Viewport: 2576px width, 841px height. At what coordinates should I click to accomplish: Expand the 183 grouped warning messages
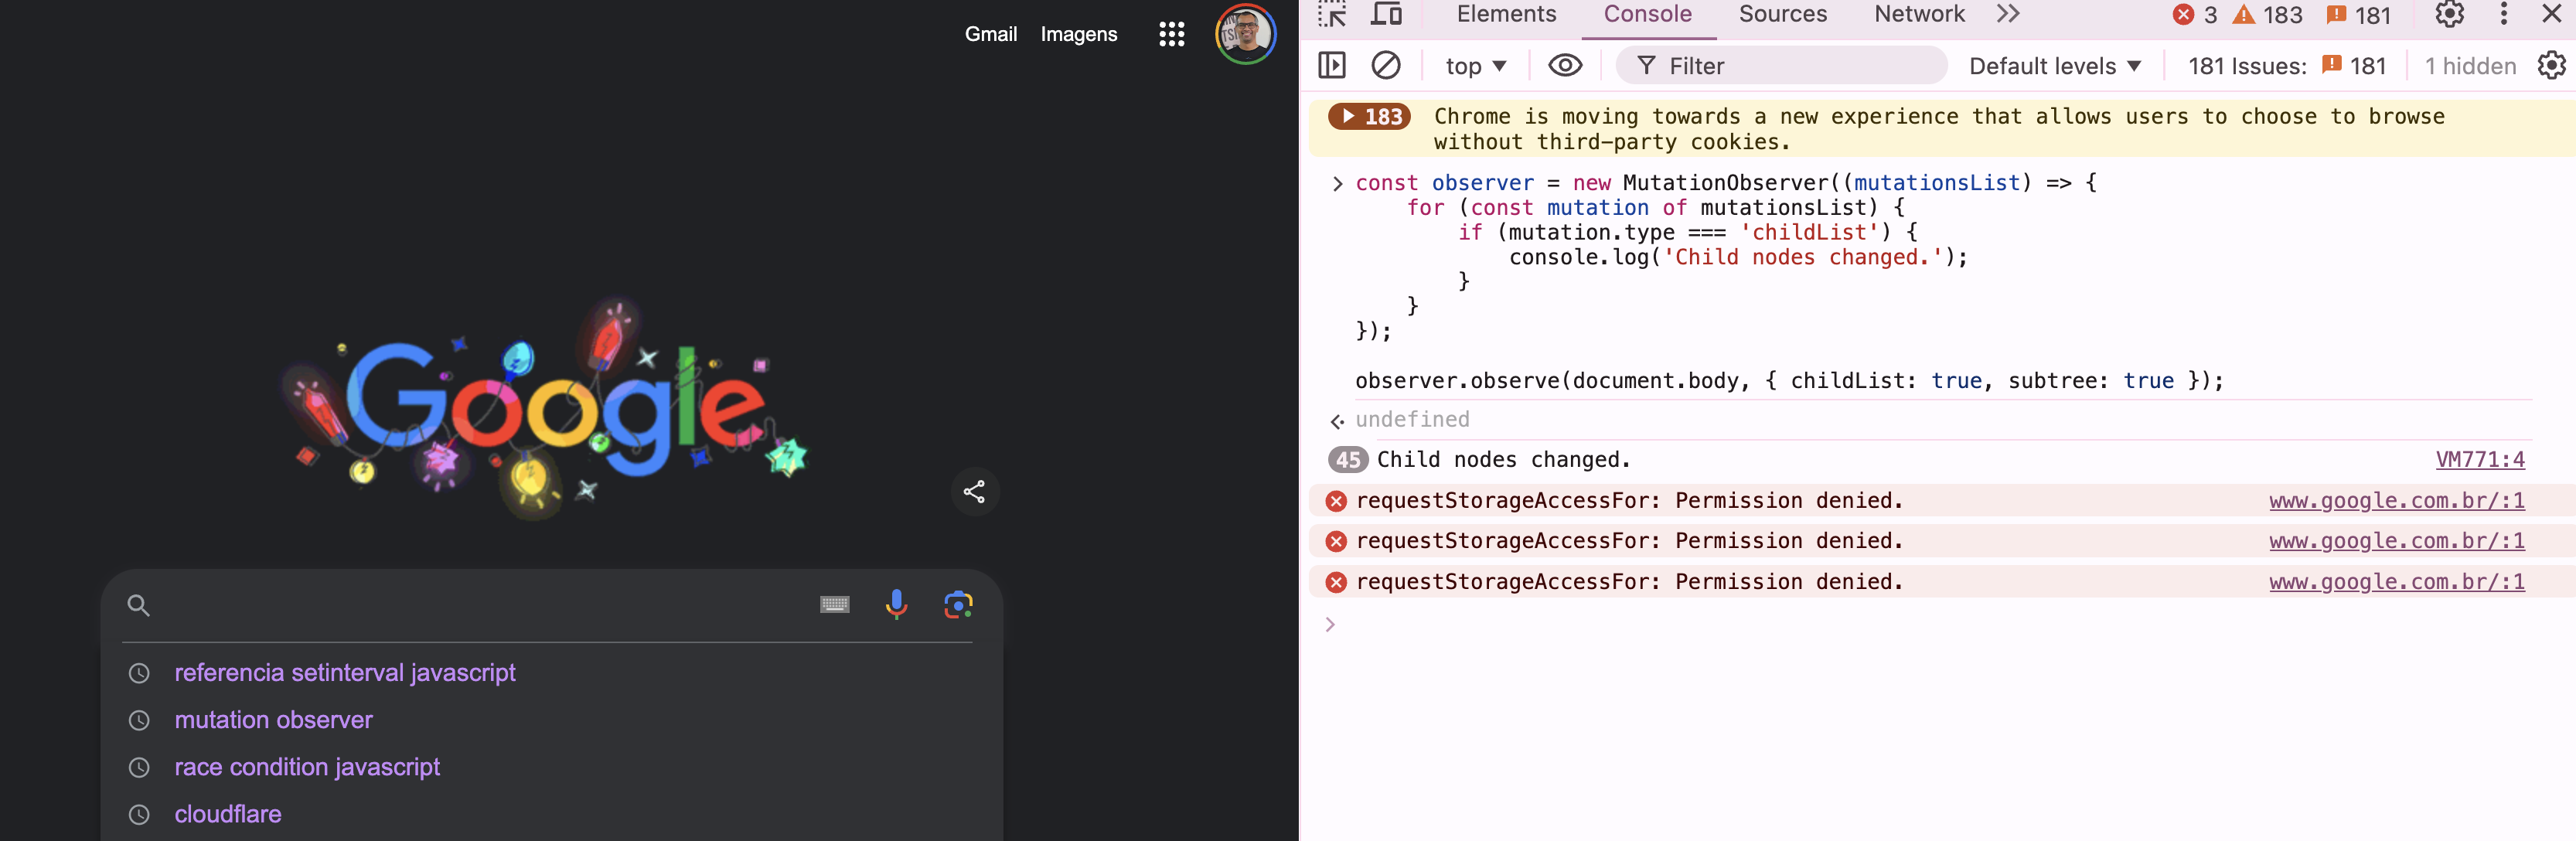1369,117
